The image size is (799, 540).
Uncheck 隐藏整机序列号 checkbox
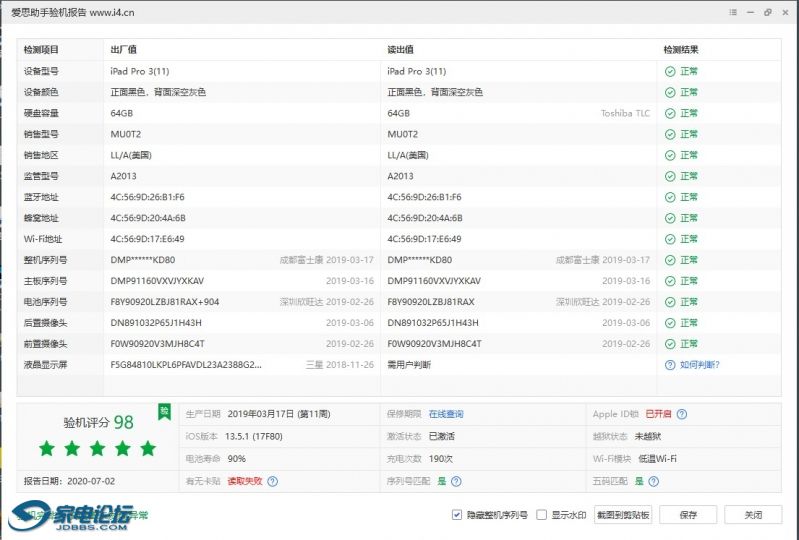pyautogui.click(x=457, y=515)
